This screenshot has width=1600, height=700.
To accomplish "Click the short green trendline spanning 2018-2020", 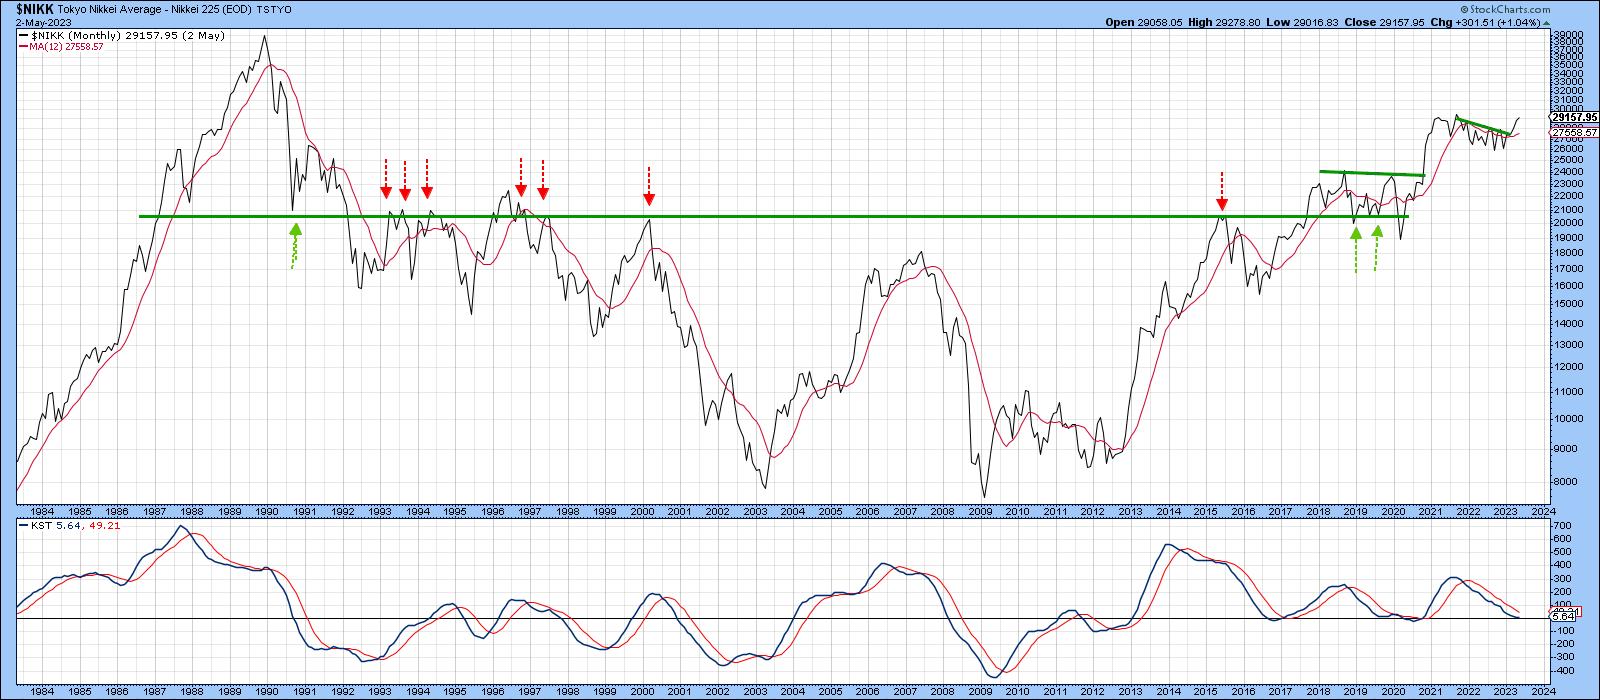I will (1371, 174).
